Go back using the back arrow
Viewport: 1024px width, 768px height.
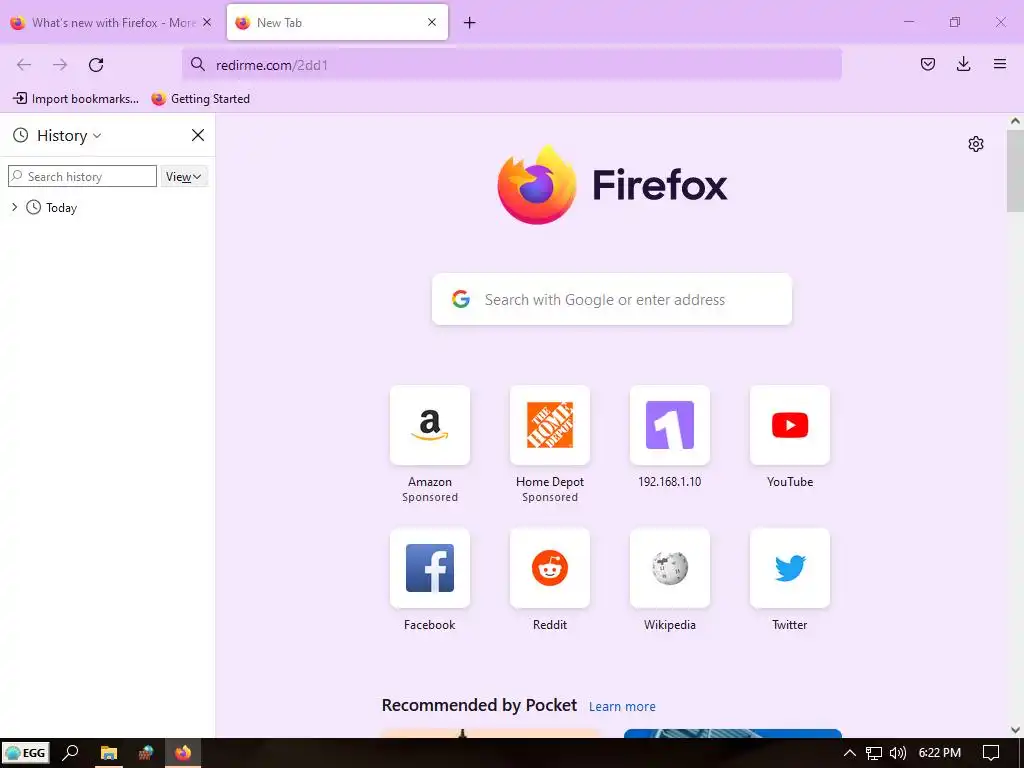tap(24, 65)
